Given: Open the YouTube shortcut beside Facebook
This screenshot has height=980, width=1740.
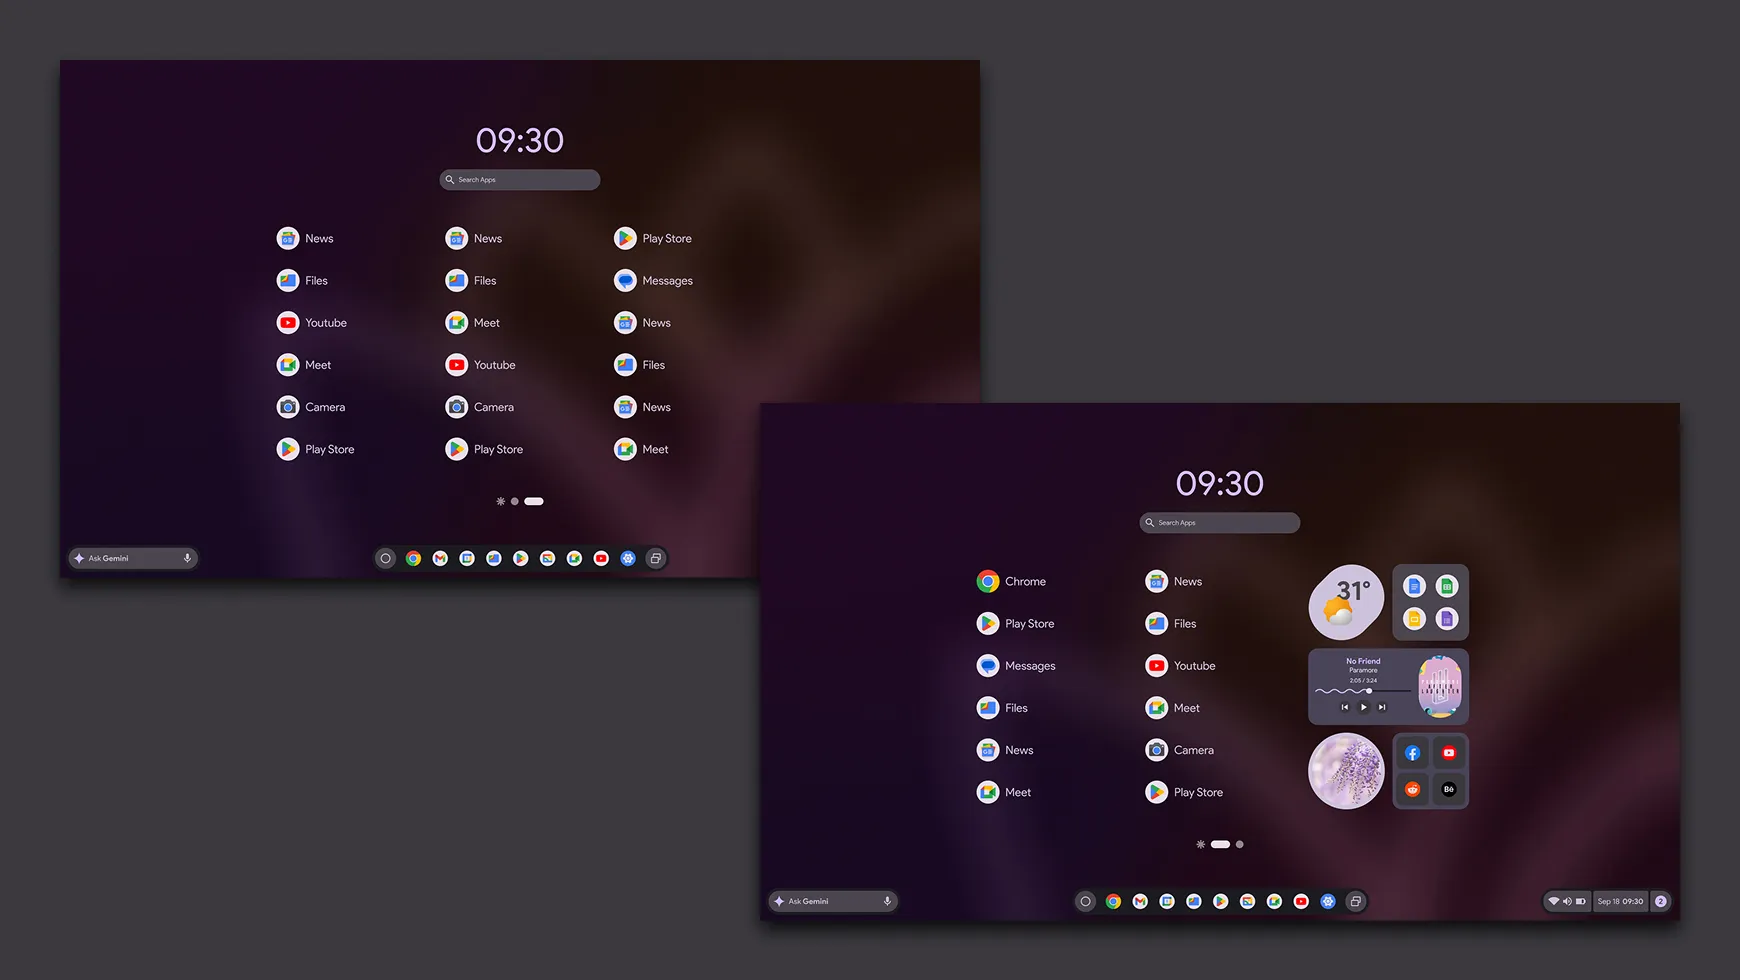Looking at the screenshot, I should tap(1448, 753).
